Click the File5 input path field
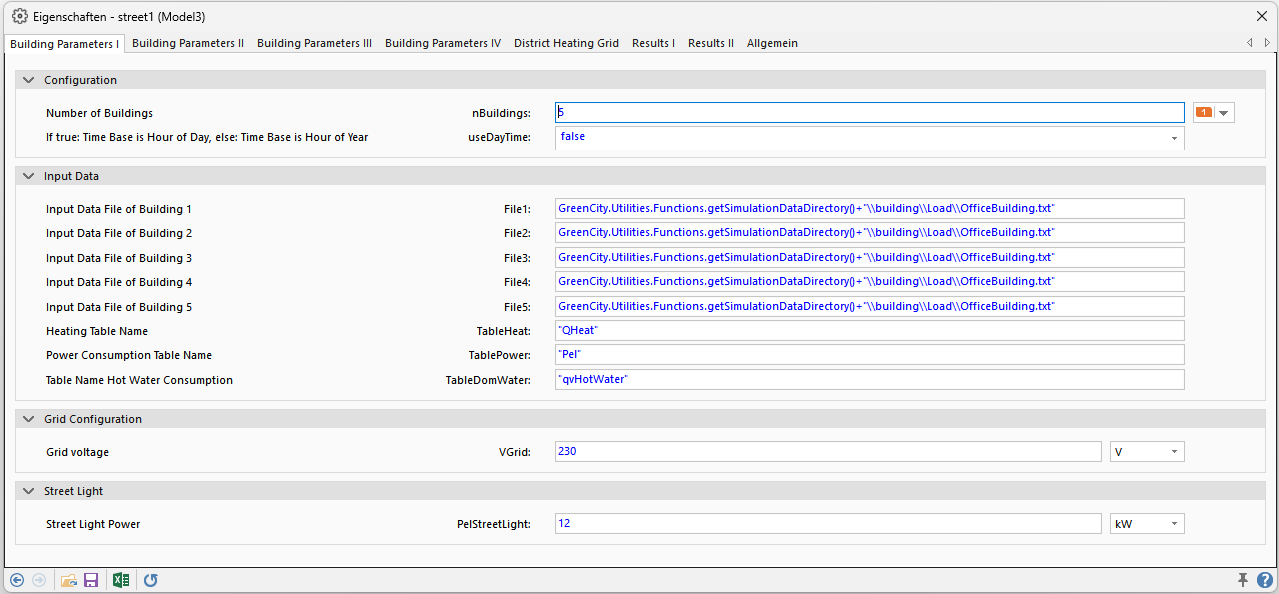The height and width of the screenshot is (594, 1279). [870, 306]
